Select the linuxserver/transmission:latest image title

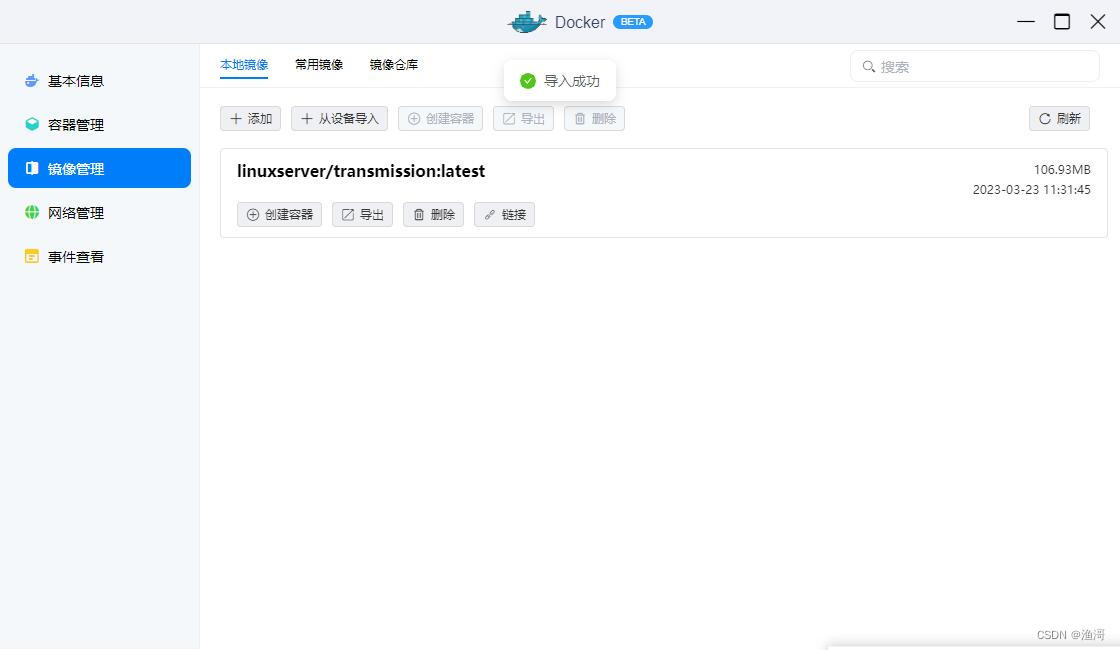pyautogui.click(x=361, y=171)
